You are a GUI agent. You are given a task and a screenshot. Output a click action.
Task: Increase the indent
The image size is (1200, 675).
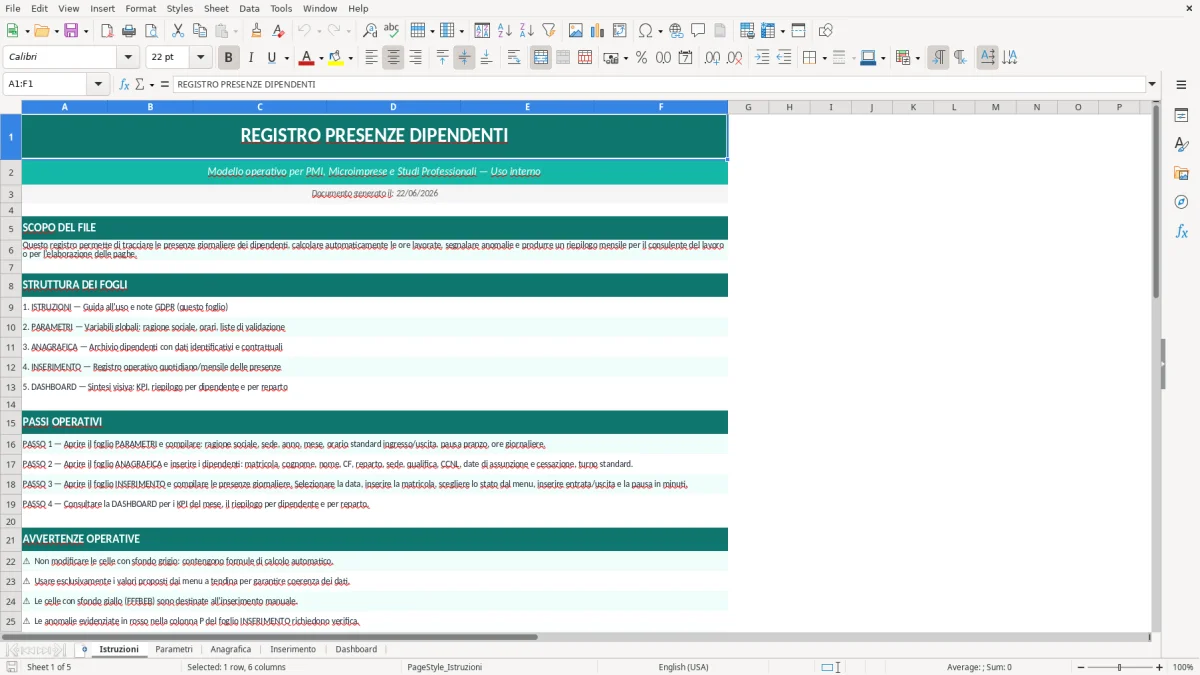click(x=762, y=58)
